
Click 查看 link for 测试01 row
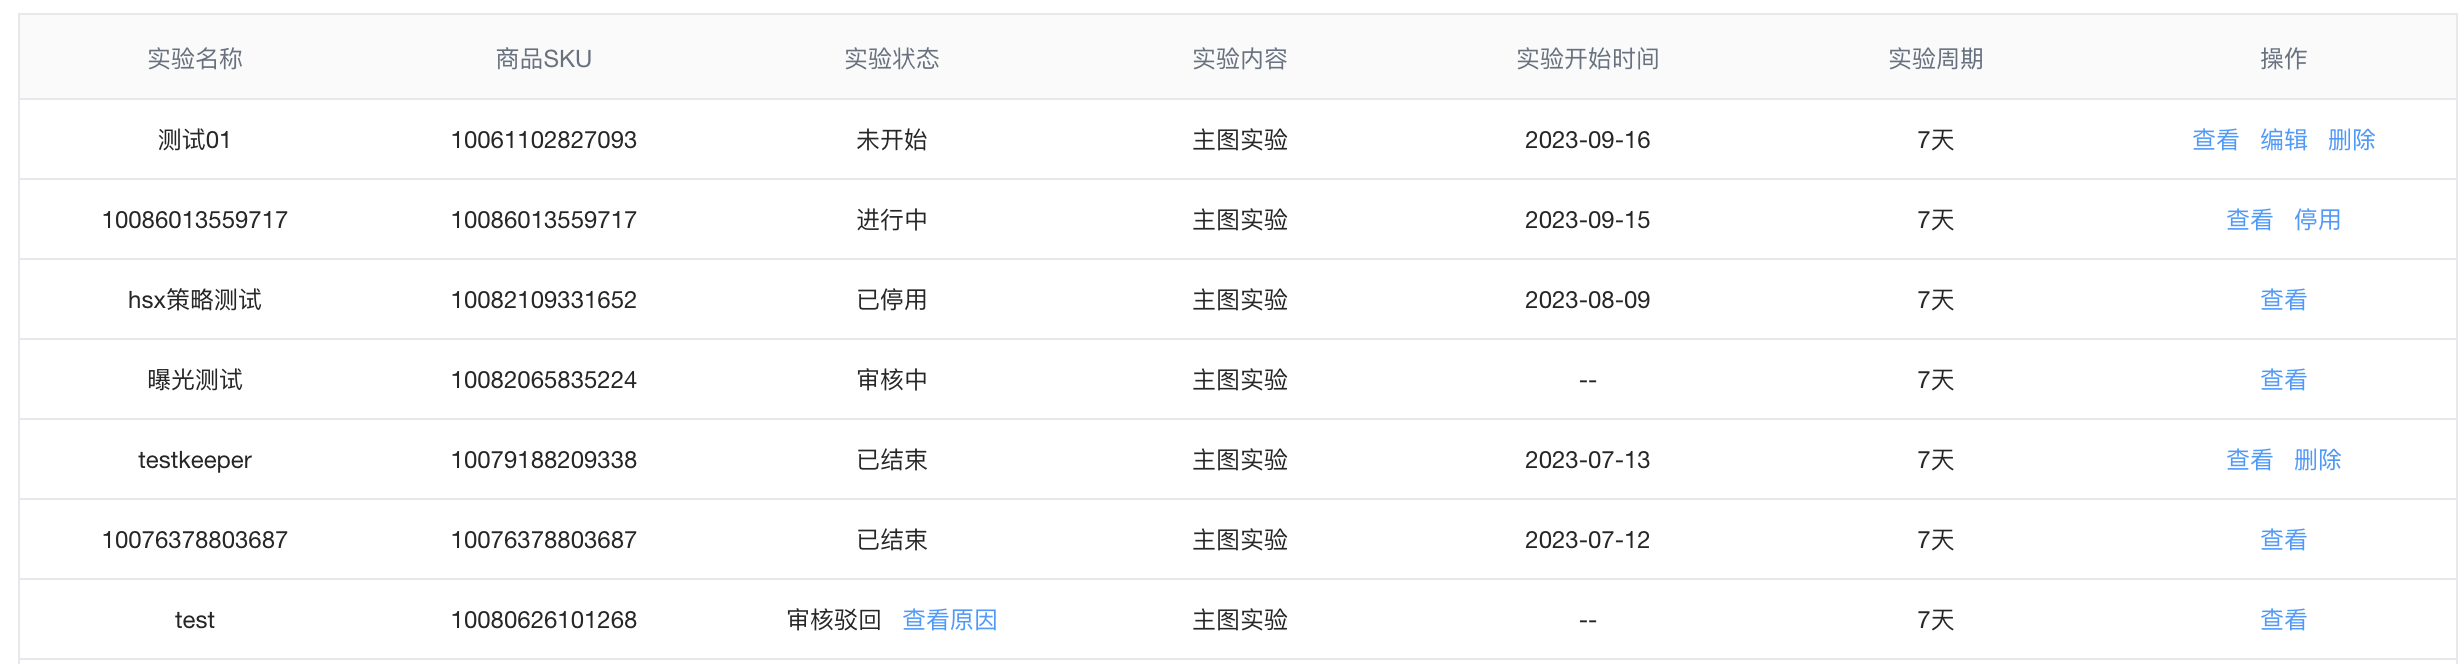point(2215,140)
